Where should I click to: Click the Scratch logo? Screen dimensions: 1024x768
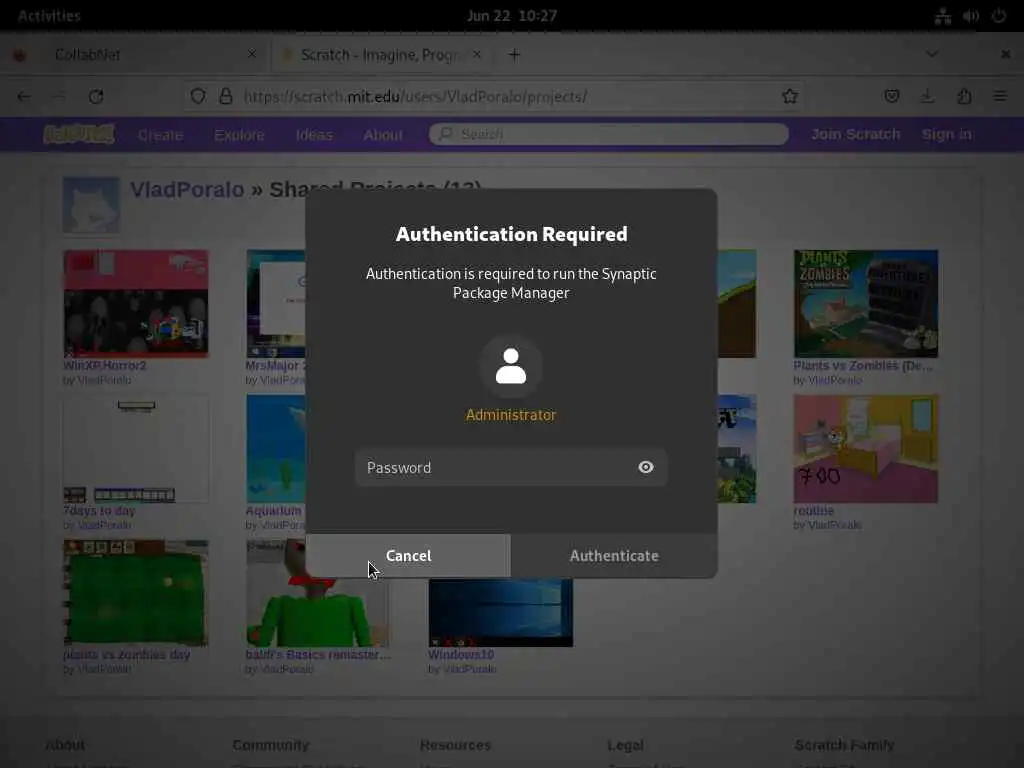click(79, 134)
